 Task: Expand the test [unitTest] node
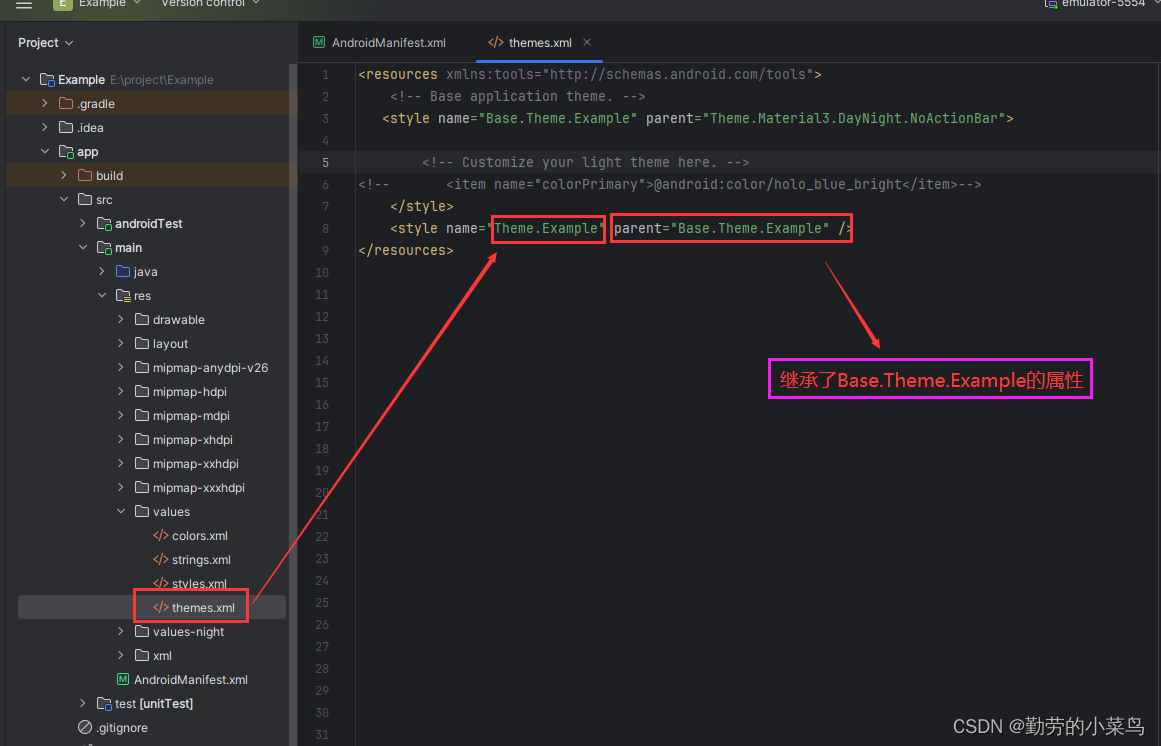(81, 703)
